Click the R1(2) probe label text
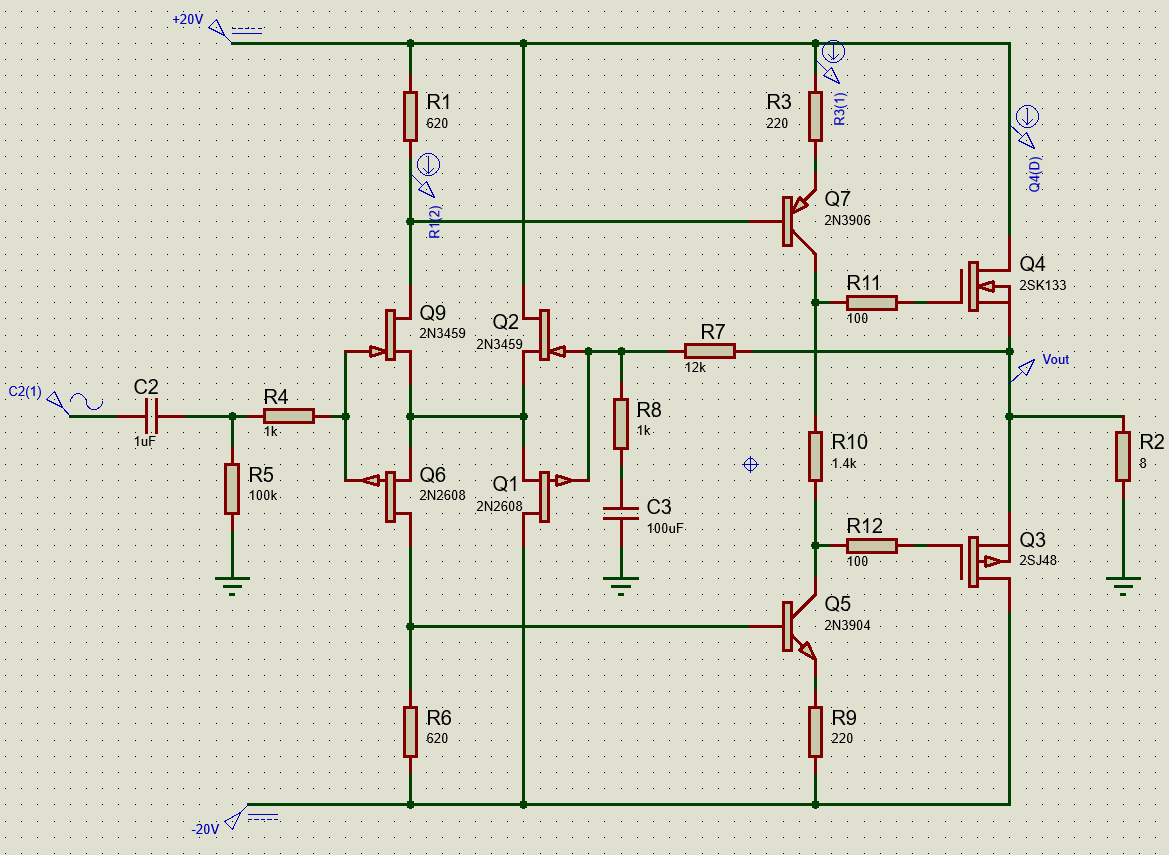 pos(435,221)
